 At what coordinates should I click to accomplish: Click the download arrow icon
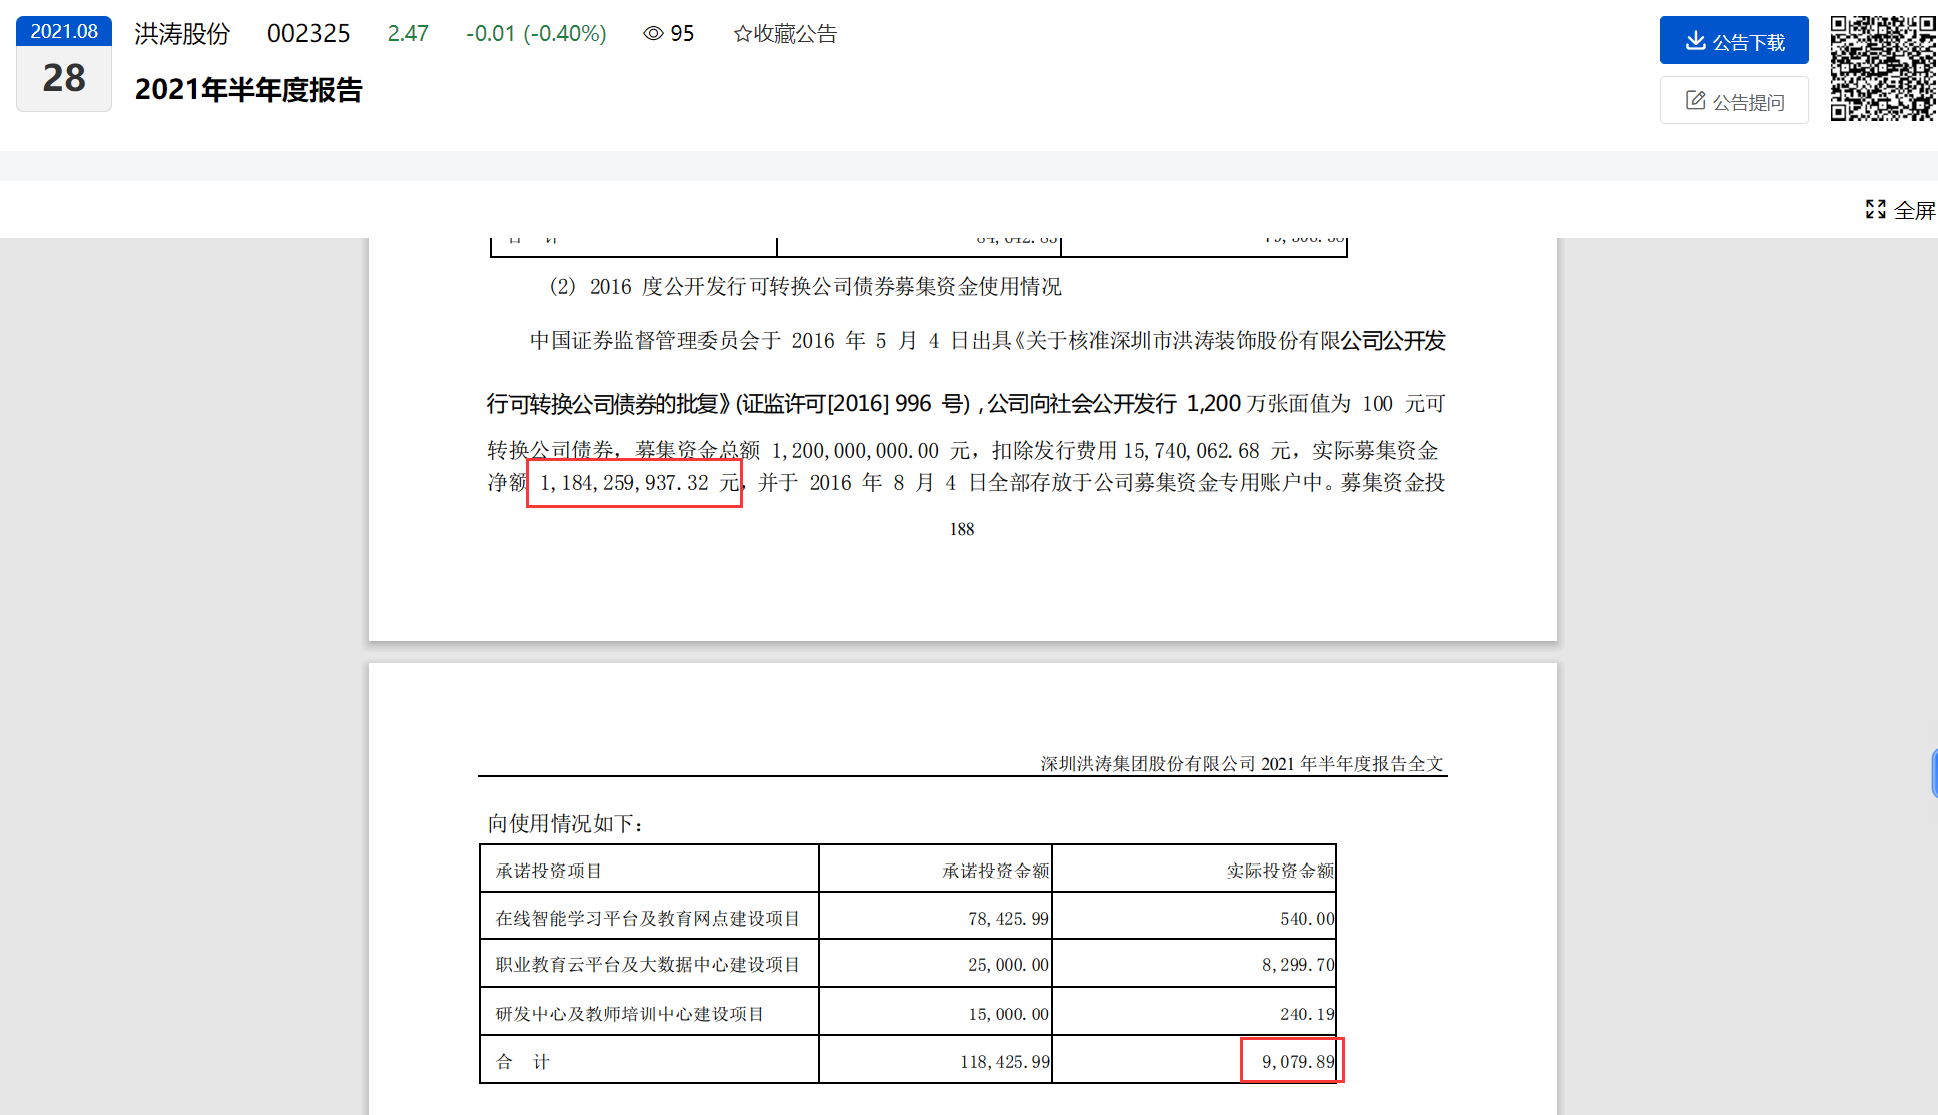click(x=1695, y=41)
